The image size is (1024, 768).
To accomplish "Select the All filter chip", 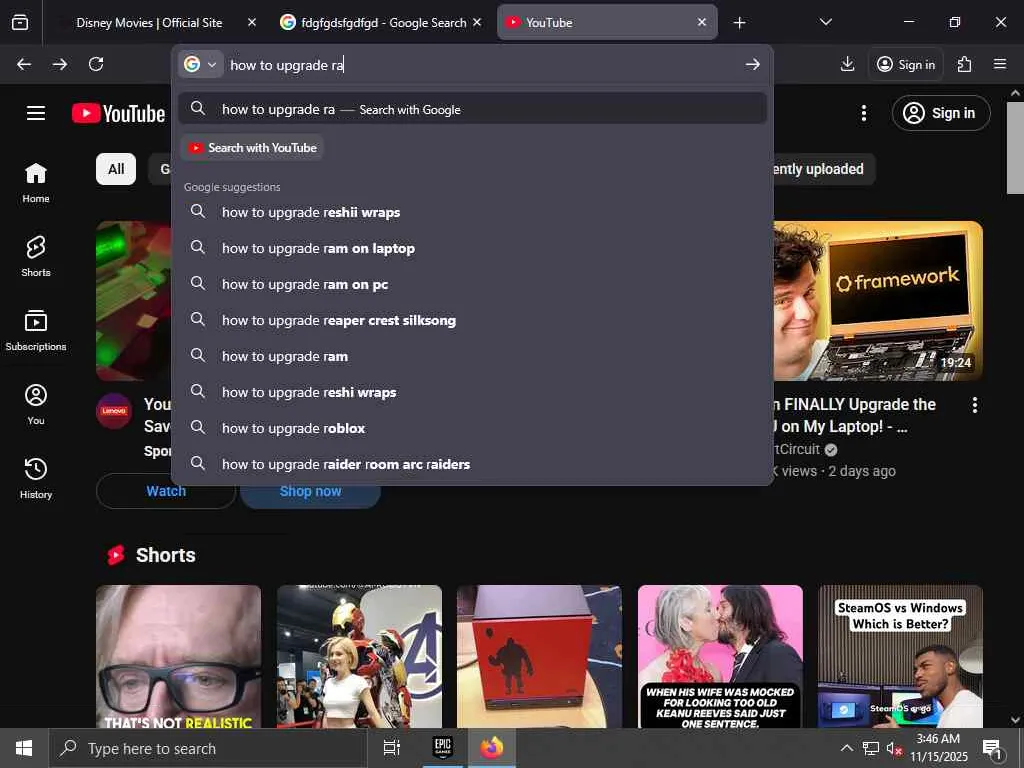I will click(116, 169).
